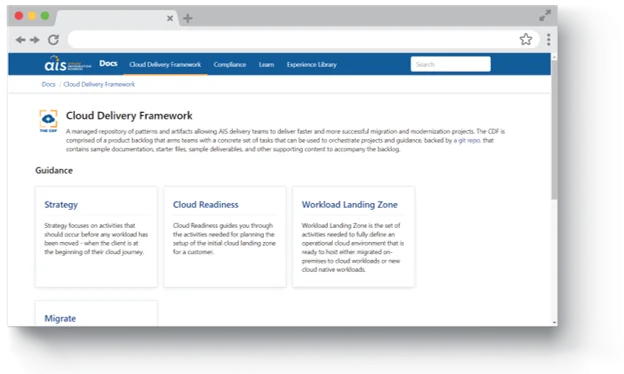Click the AIS logo

[68, 64]
